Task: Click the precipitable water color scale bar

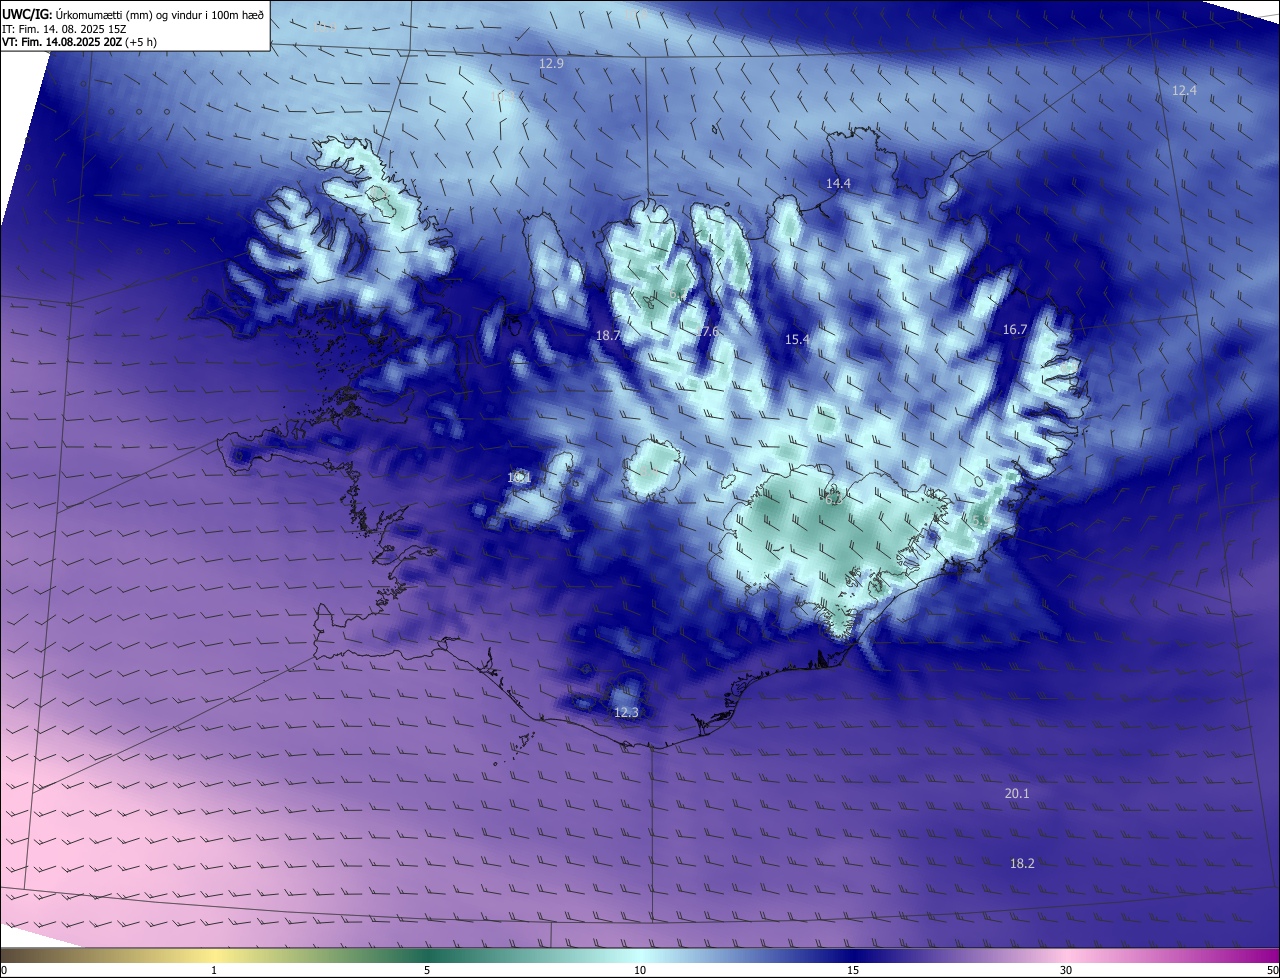Action: pyautogui.click(x=640, y=955)
